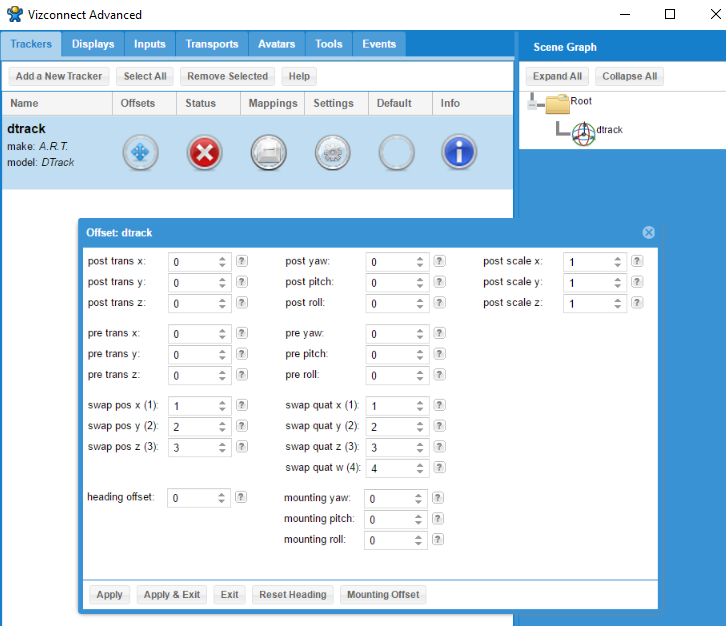This screenshot has width=726, height=626.
Task: Switch to the Displays tab
Action: point(92,44)
